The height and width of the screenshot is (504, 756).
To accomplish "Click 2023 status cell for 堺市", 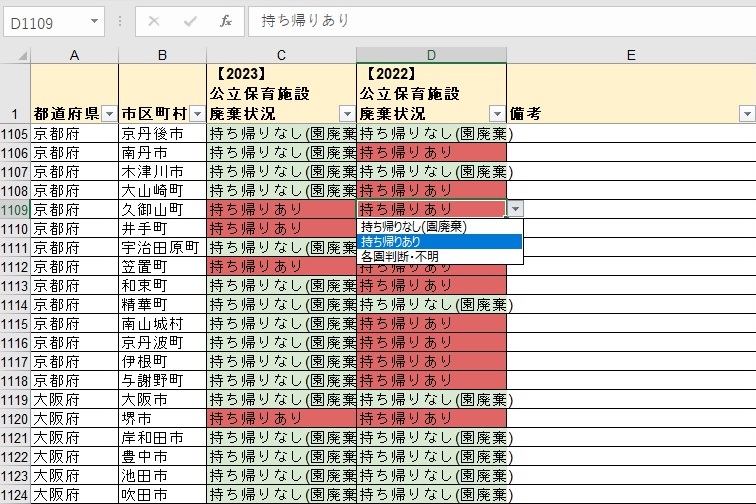I will 282,419.
